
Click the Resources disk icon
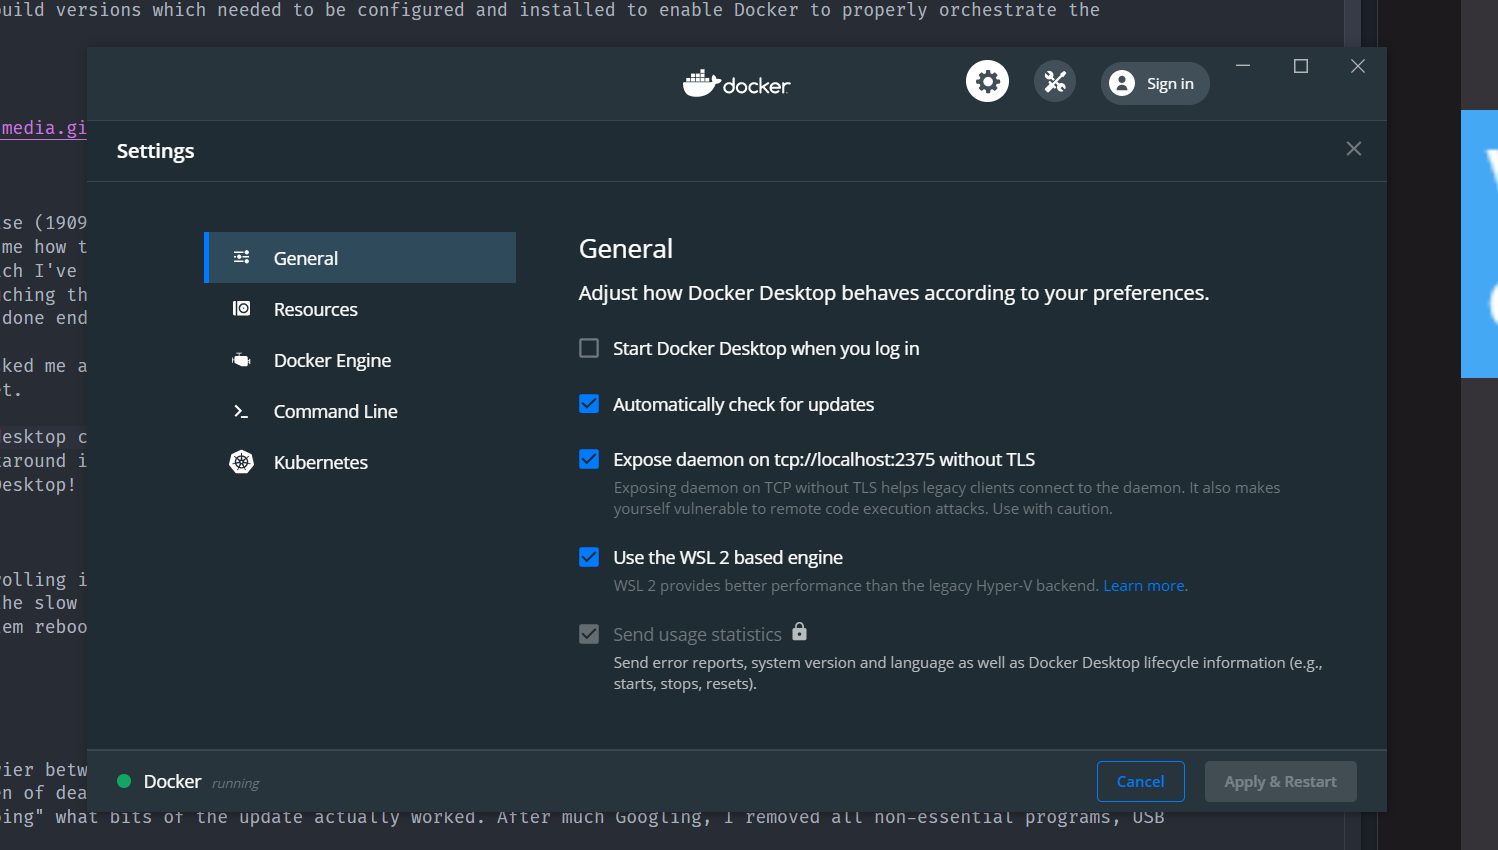point(242,308)
